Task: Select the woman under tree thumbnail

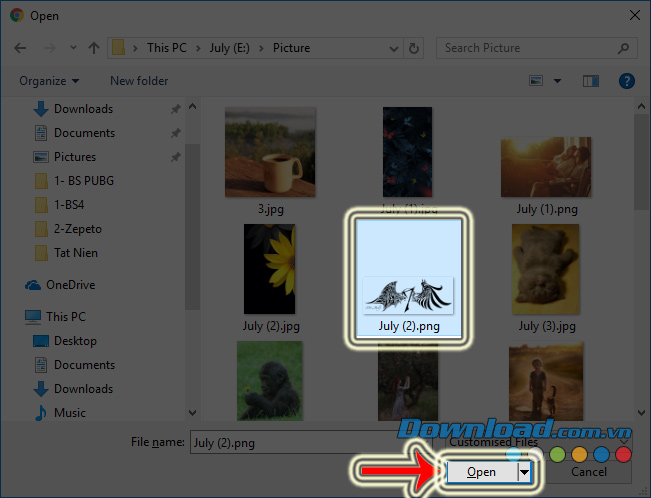Action: (x=408, y=384)
